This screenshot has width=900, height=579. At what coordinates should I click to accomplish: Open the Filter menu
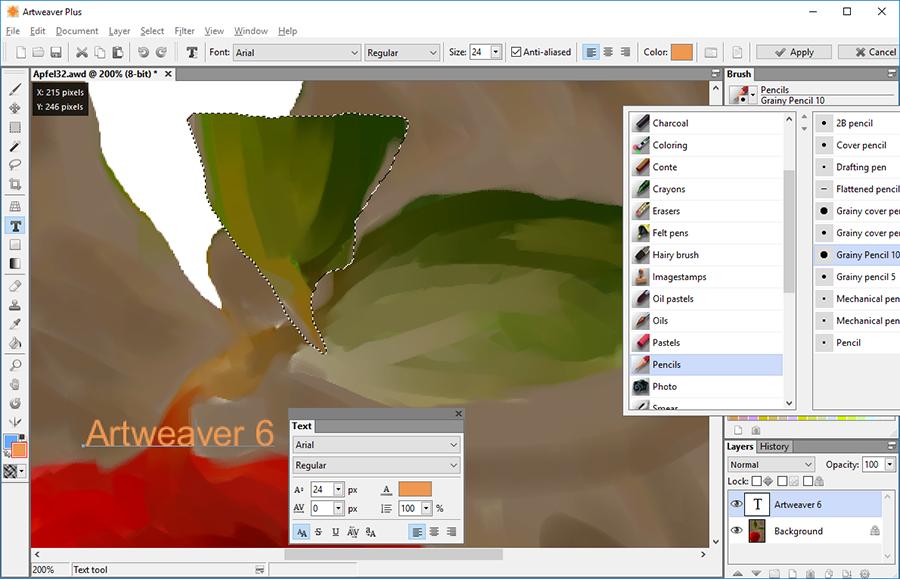184,31
